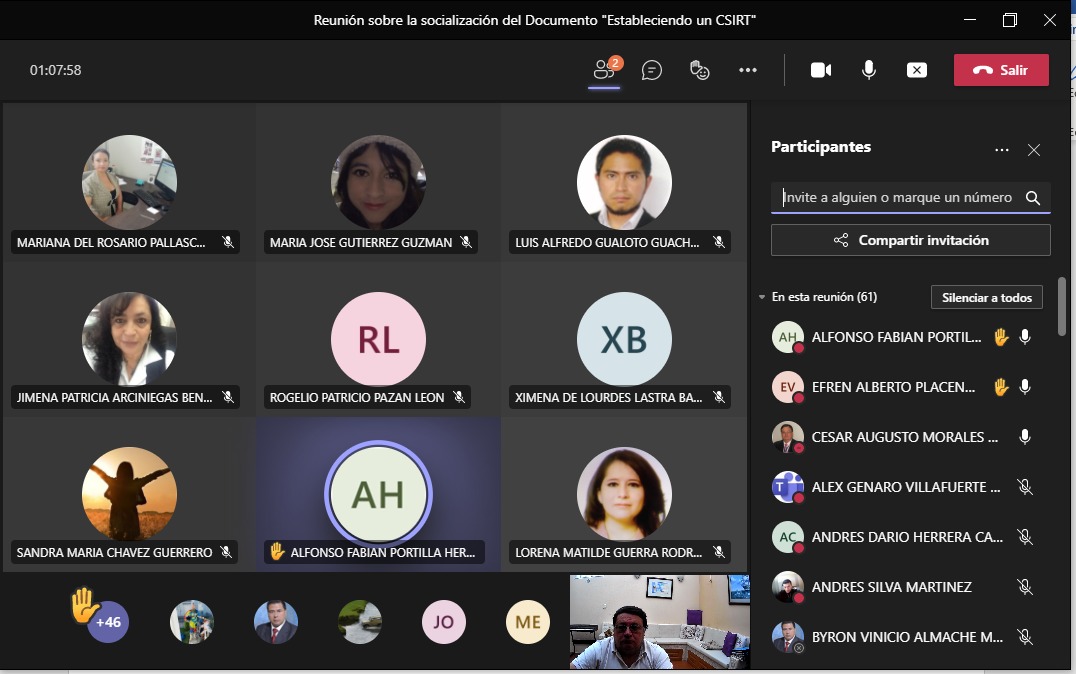Click the stop sharing screen icon

(917, 70)
